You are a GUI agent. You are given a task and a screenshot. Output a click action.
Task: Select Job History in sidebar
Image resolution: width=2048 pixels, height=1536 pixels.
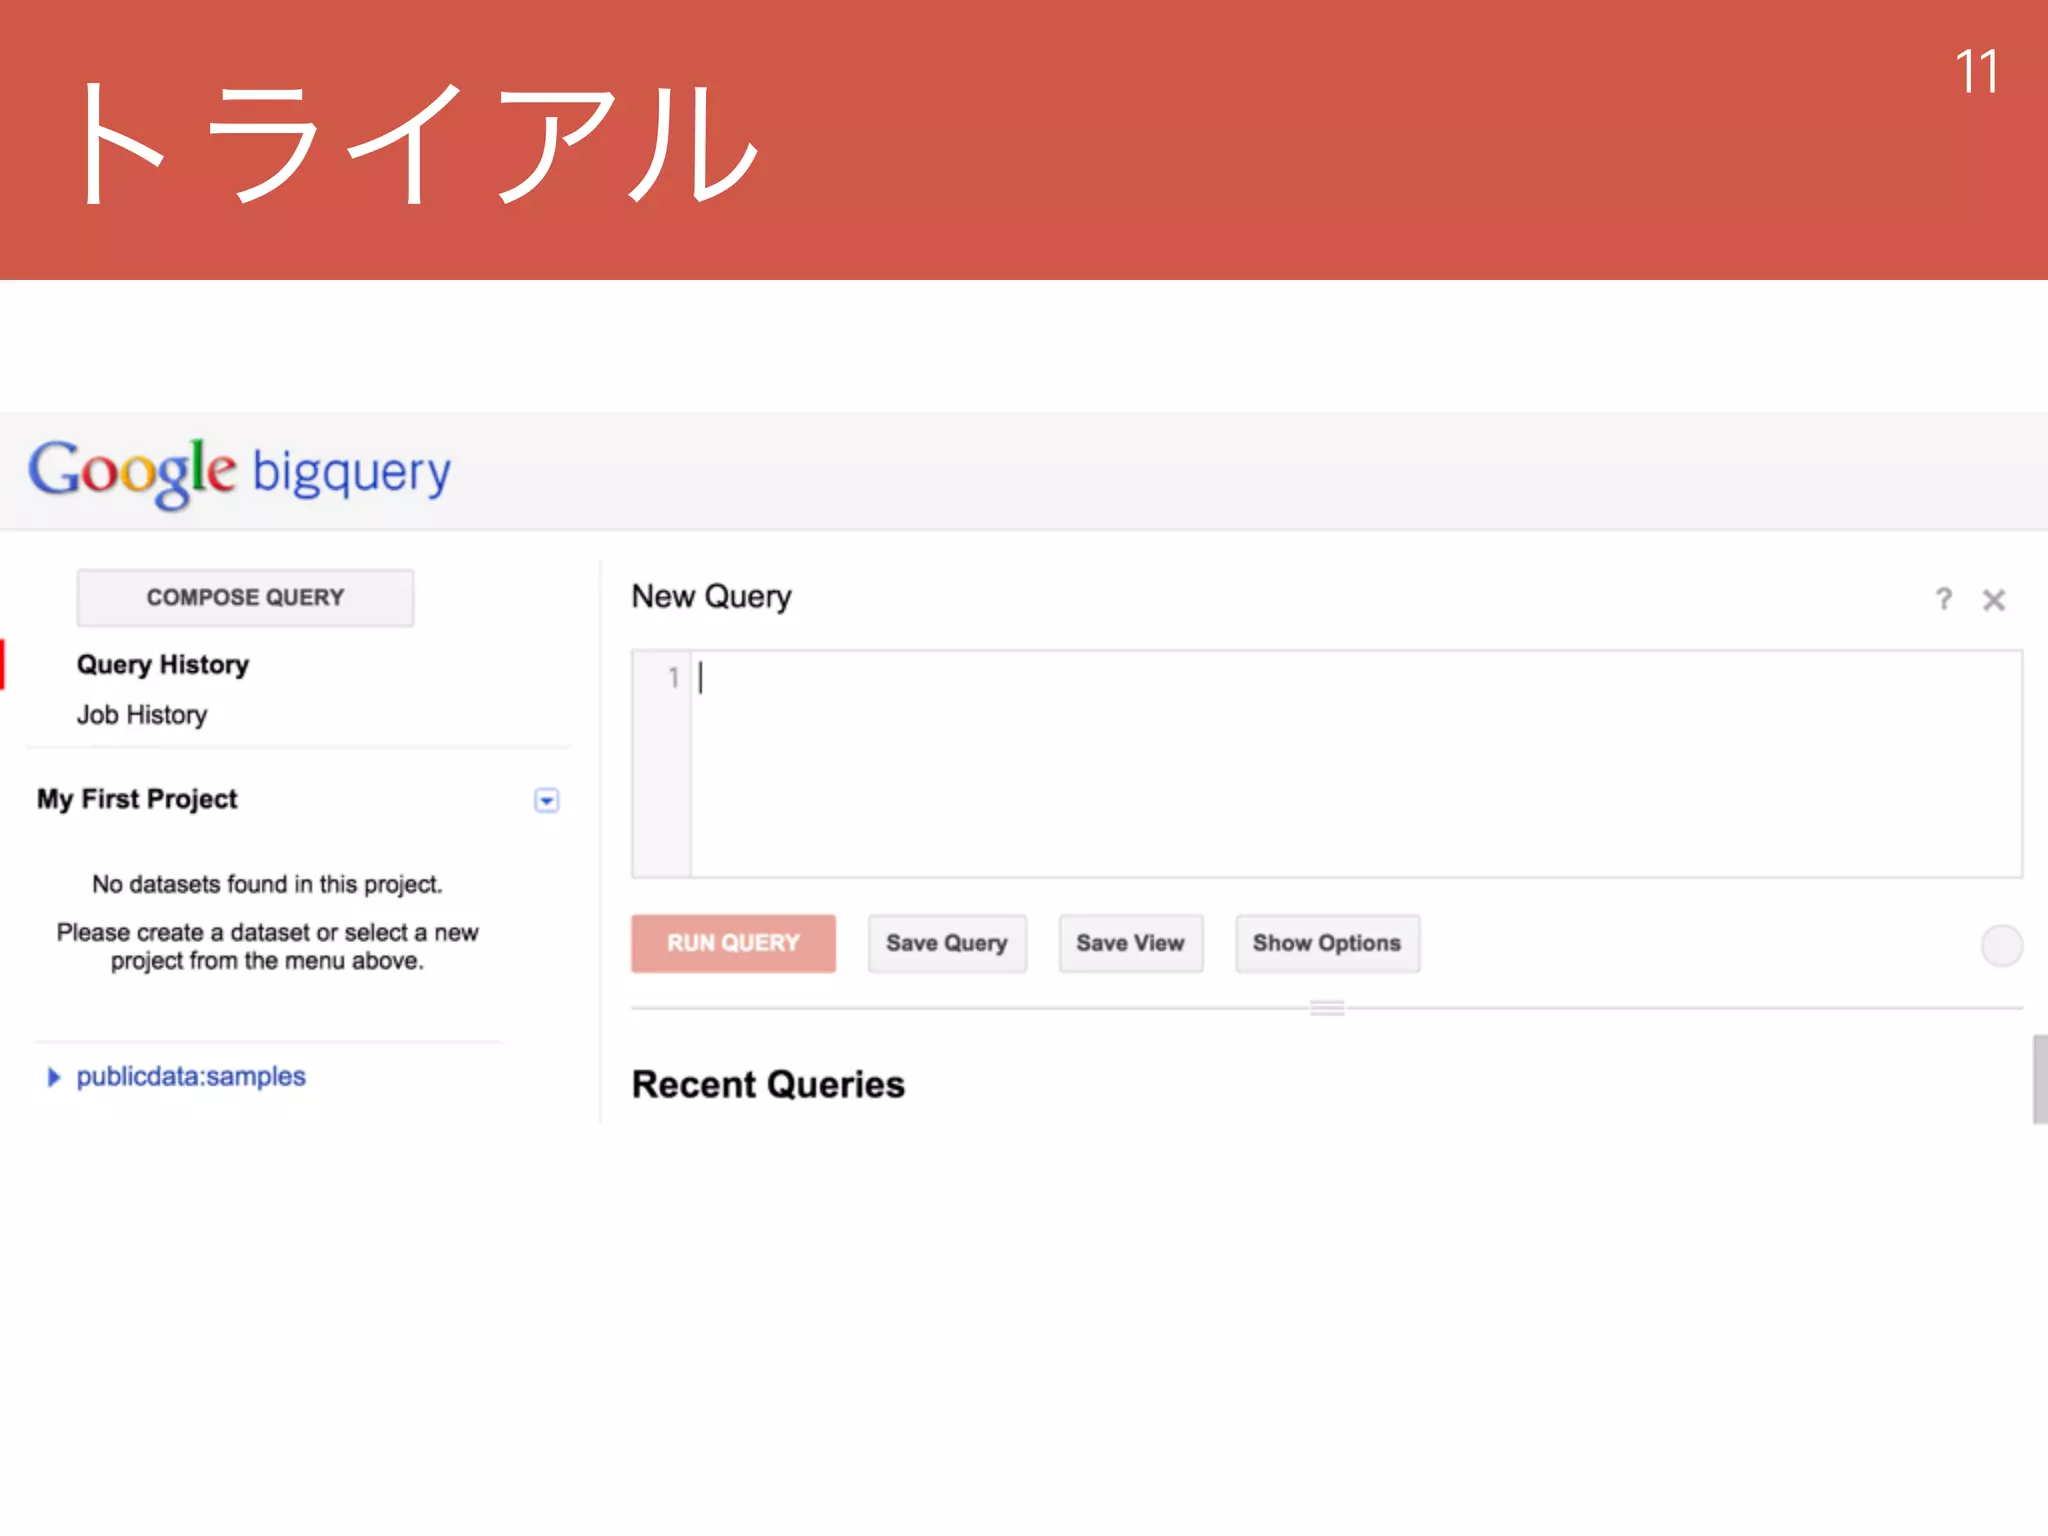pyautogui.click(x=142, y=715)
